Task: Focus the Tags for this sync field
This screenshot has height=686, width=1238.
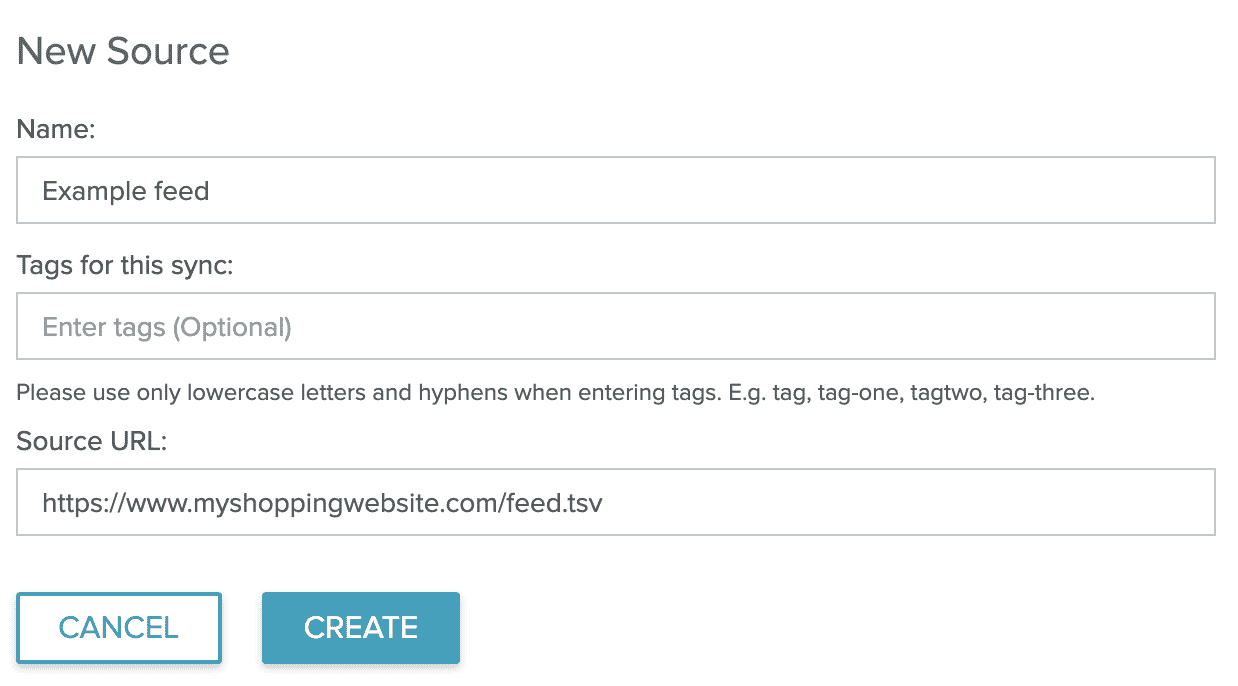Action: [615, 326]
